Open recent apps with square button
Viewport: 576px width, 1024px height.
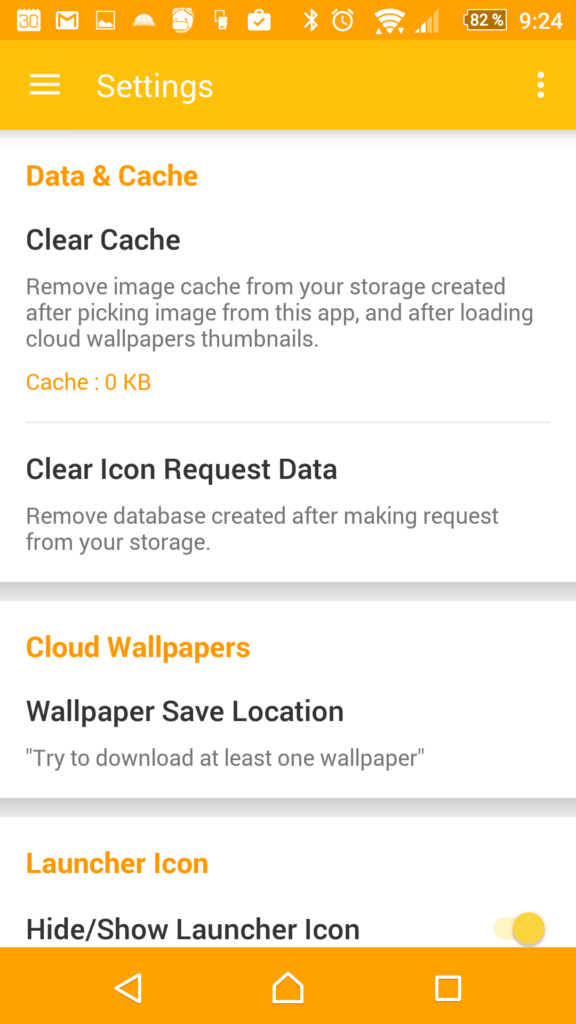[x=448, y=987]
